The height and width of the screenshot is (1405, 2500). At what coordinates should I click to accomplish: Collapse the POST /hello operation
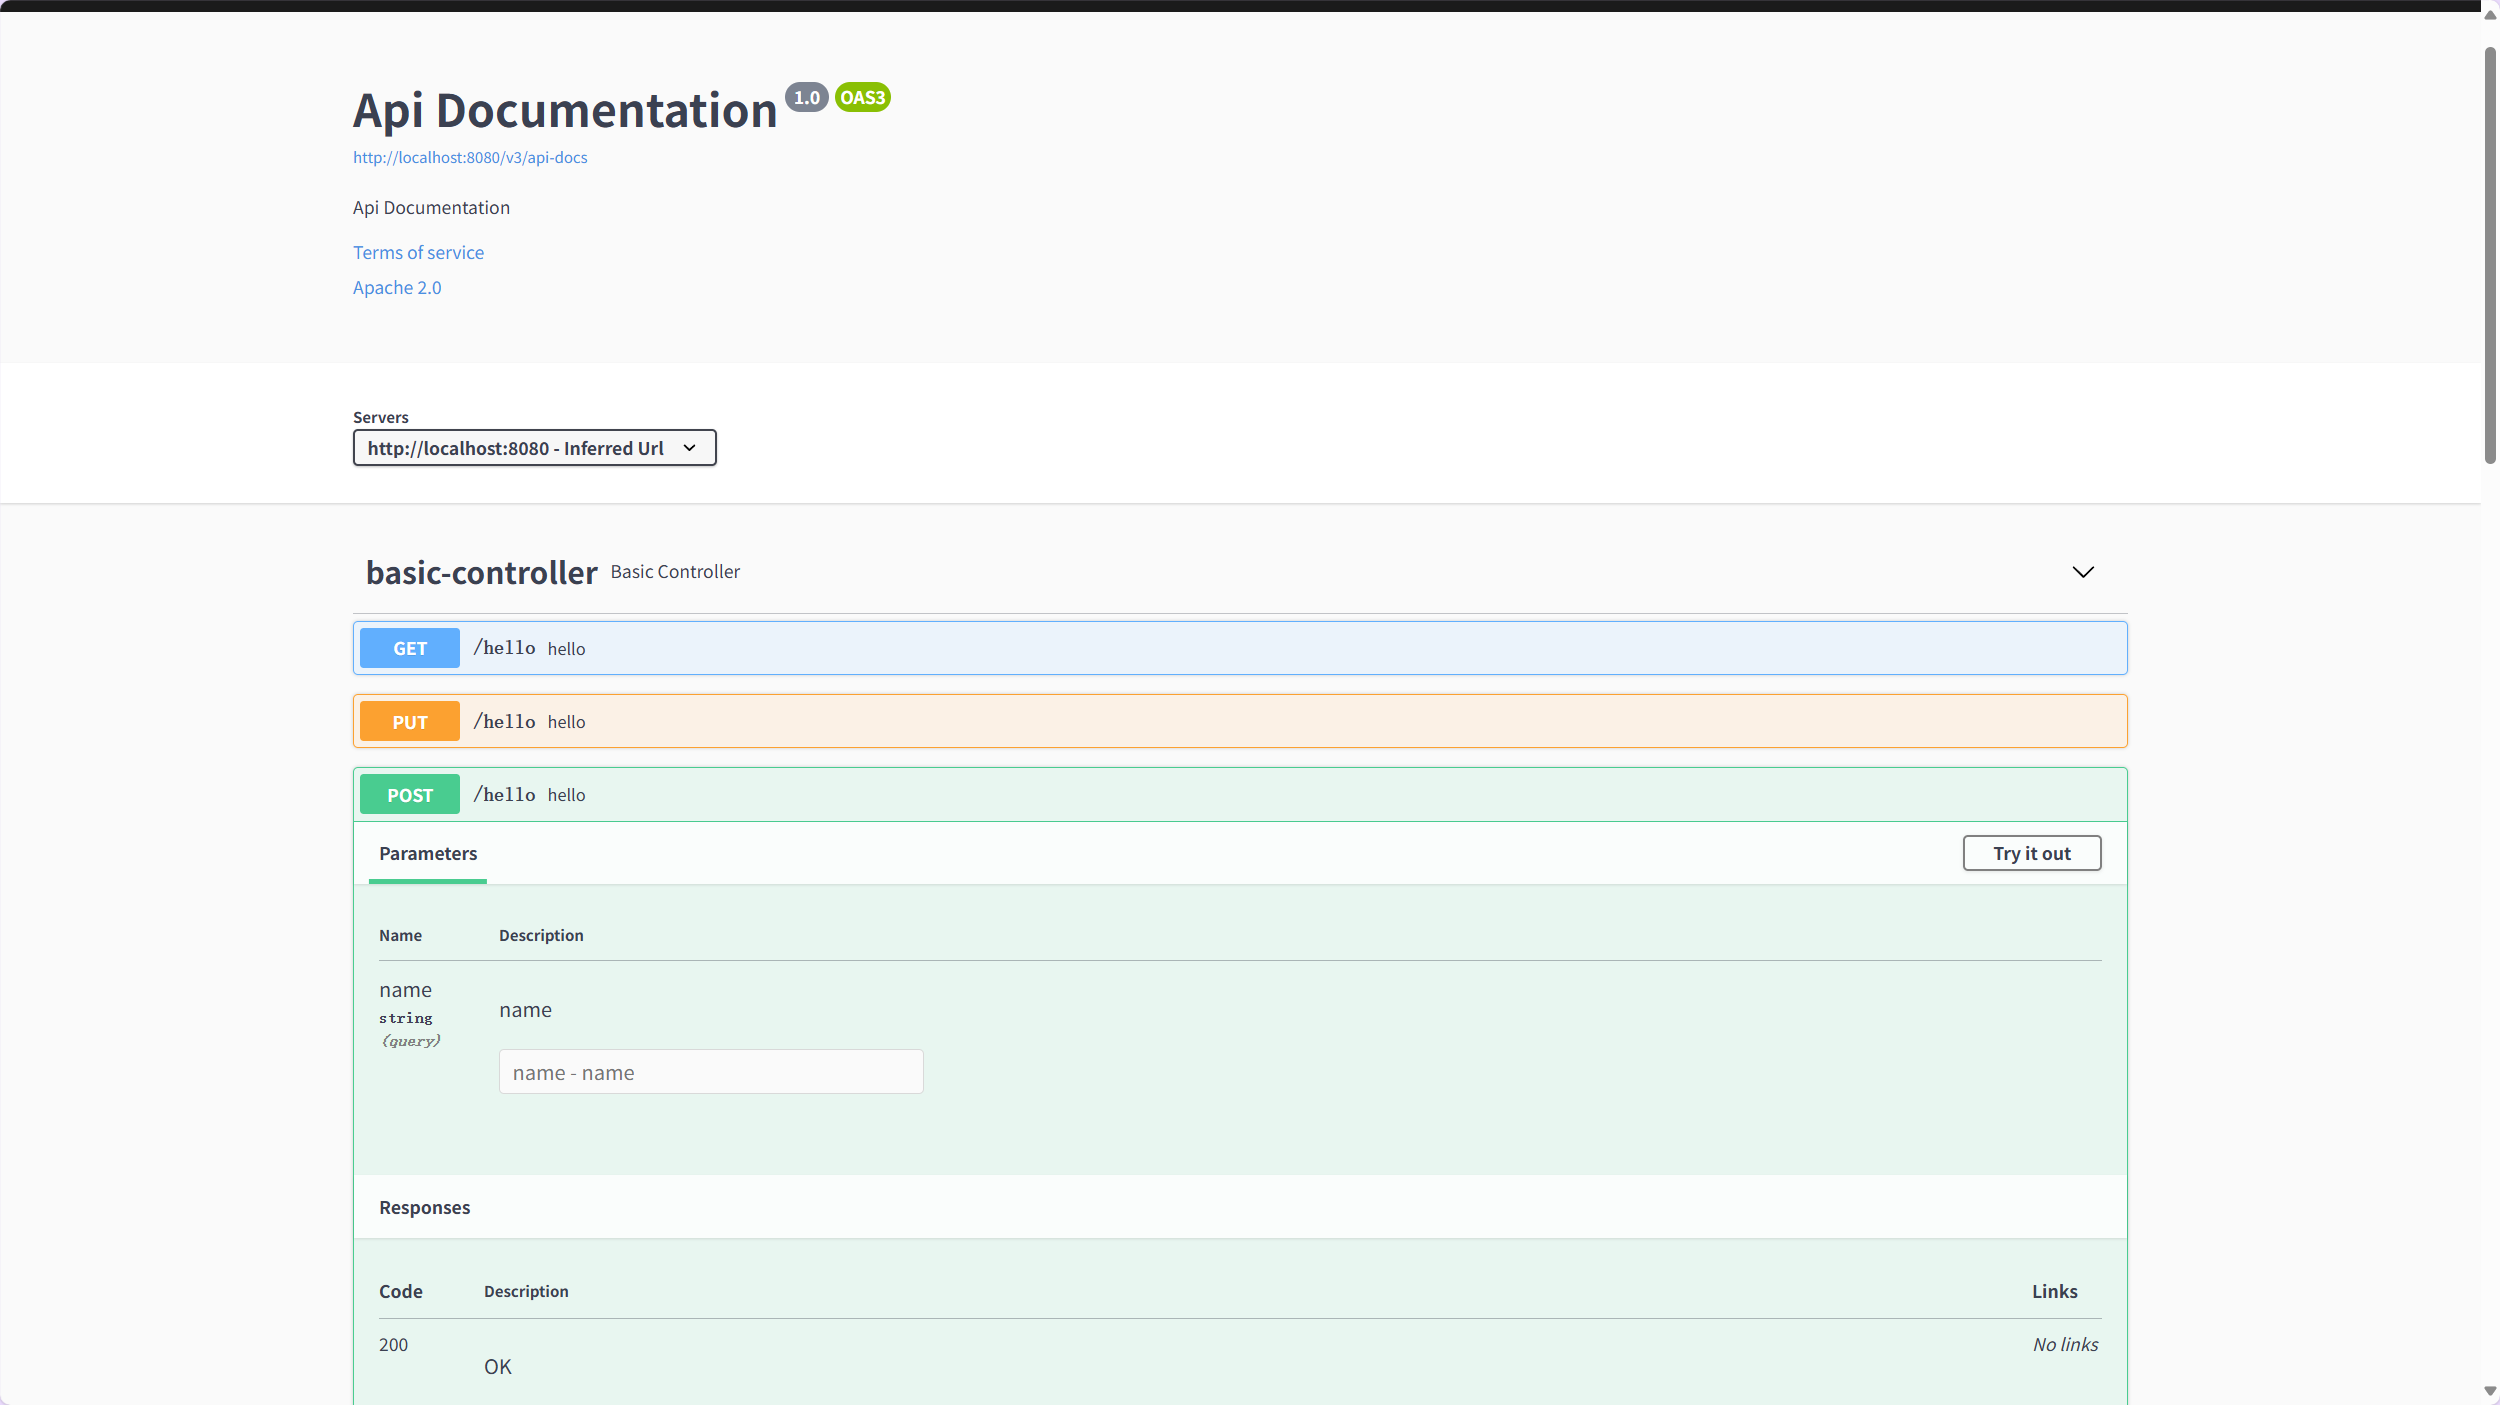[x=1240, y=794]
